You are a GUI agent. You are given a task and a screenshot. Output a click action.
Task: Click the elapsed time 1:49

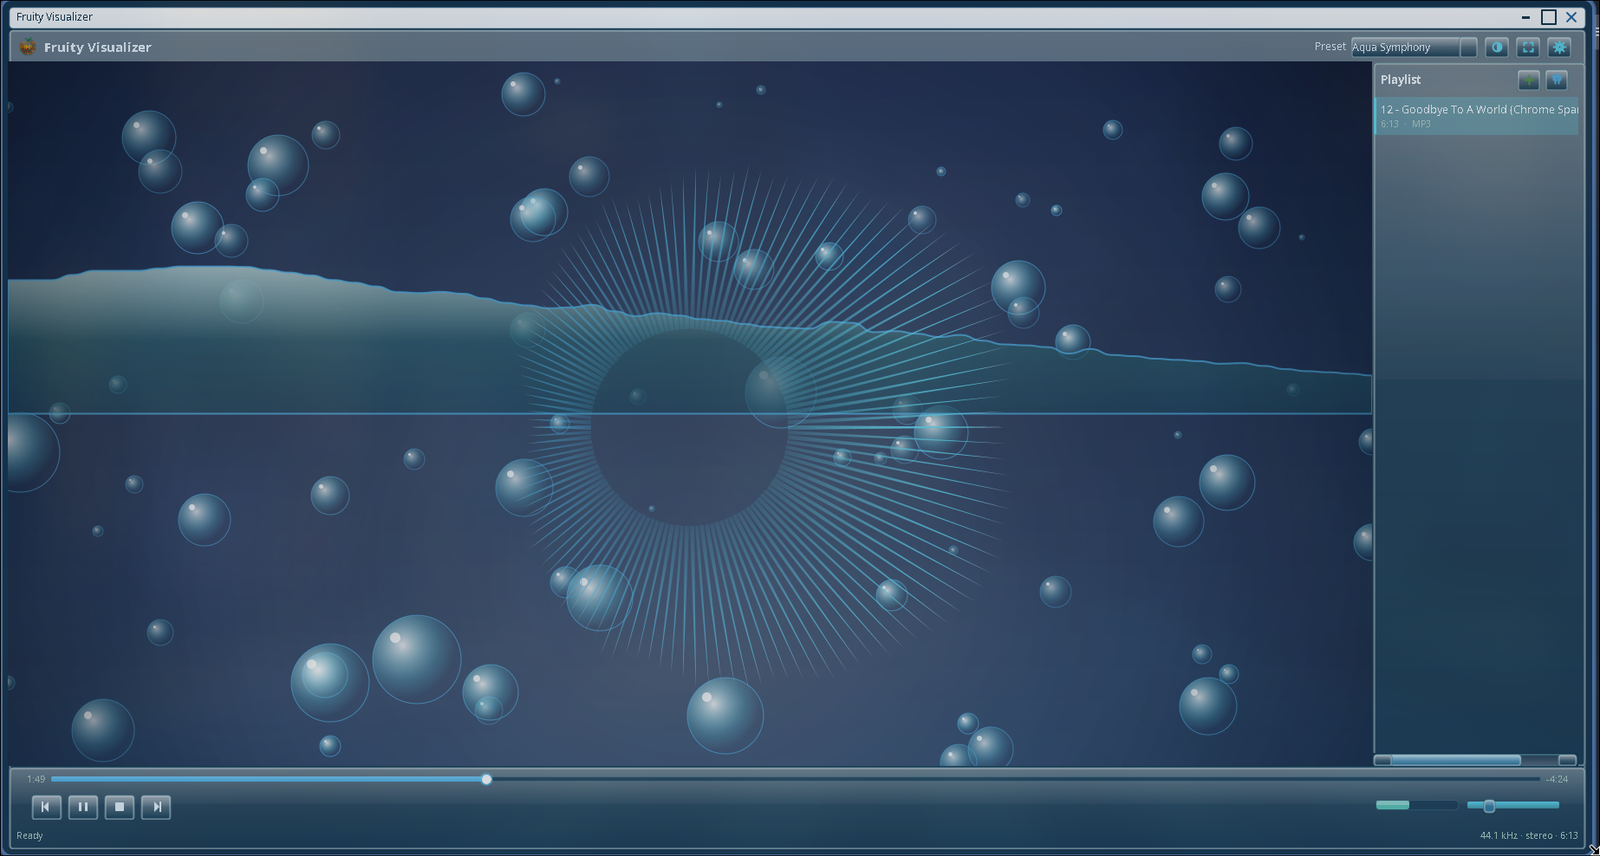point(36,779)
